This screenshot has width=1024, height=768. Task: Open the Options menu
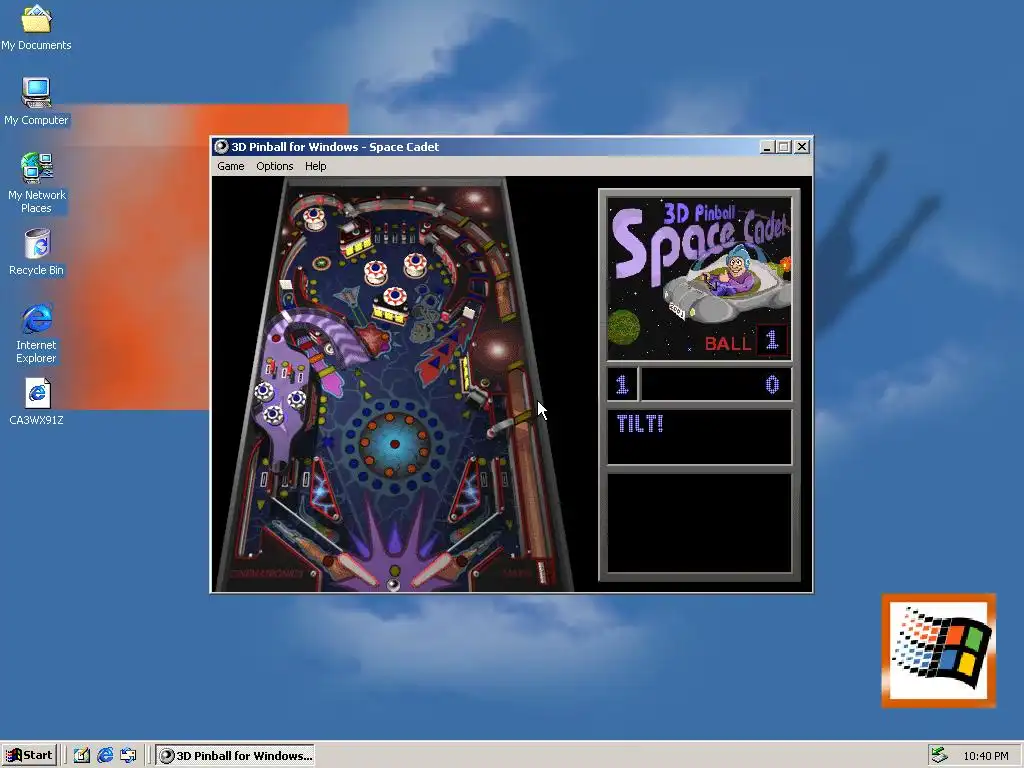274,167
